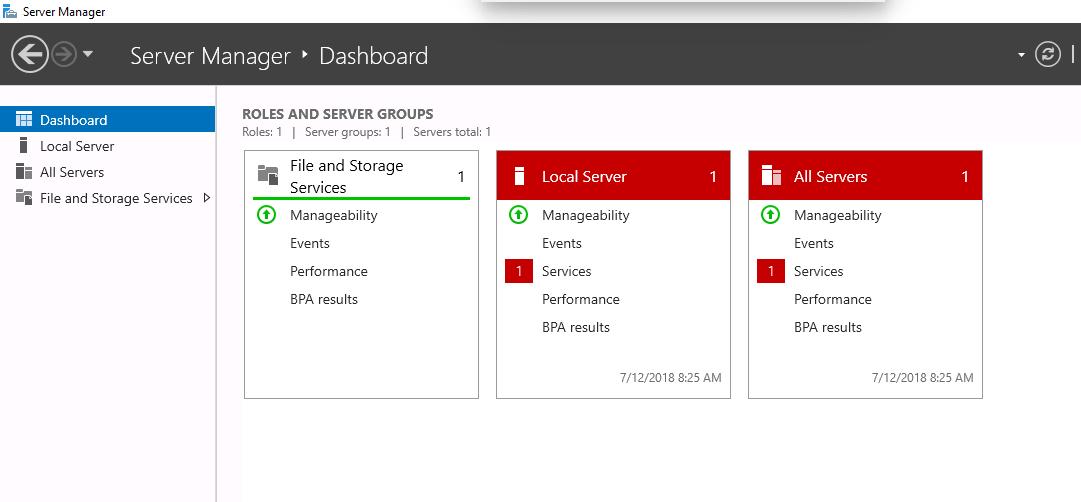Select Dashboard in the left sidebar
This screenshot has width=1081, height=502.
click(x=73, y=120)
